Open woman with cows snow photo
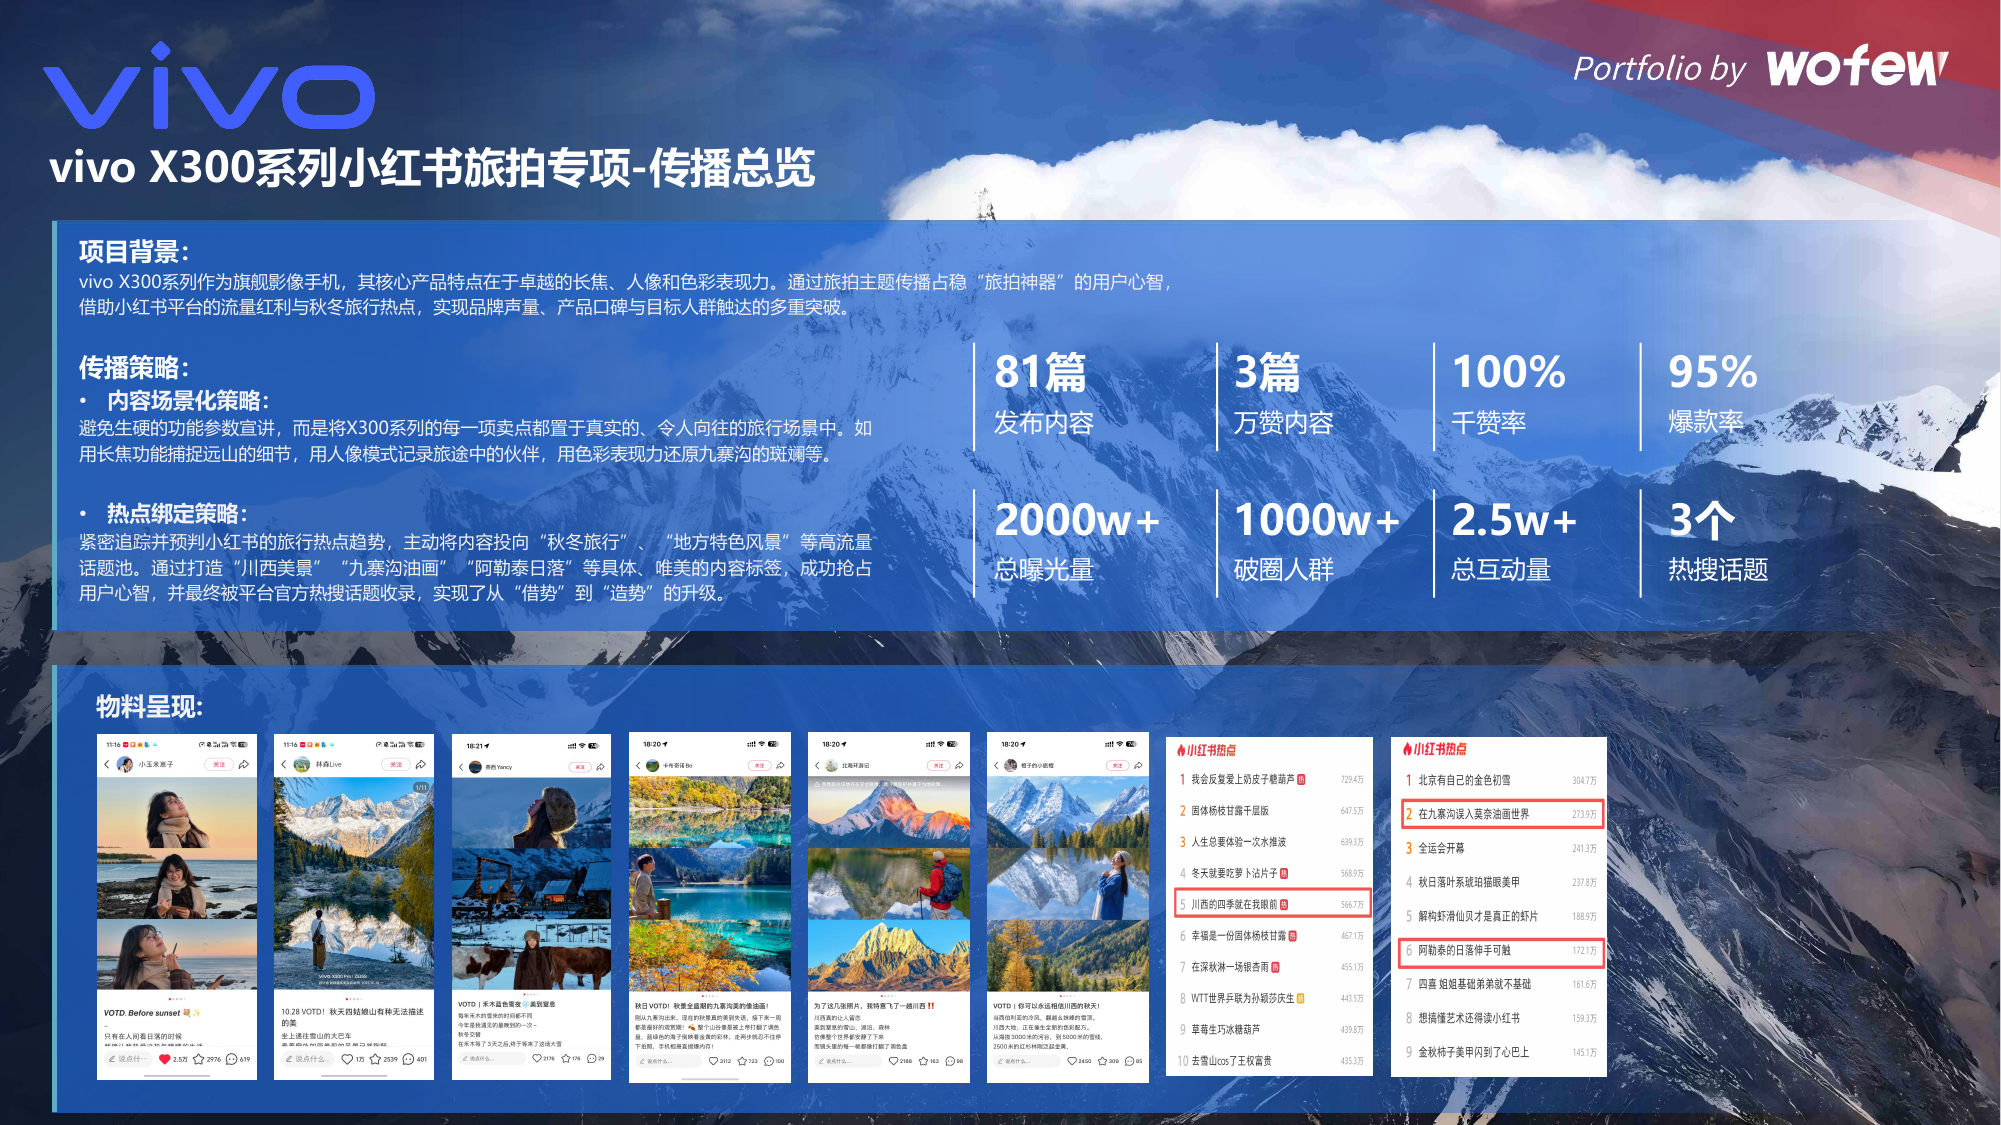Image resolution: width=2001 pixels, height=1125 pixels. point(531,955)
